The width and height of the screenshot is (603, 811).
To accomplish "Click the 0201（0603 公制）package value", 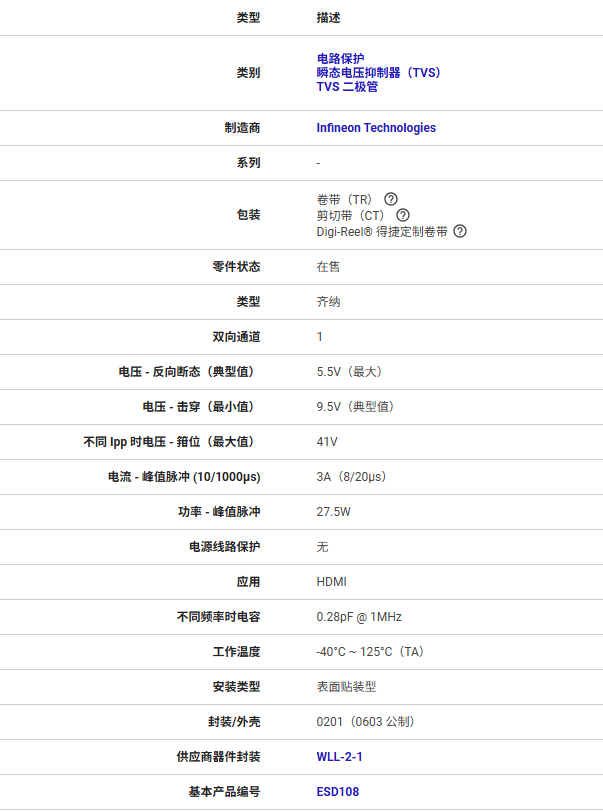I will [x=365, y=722].
